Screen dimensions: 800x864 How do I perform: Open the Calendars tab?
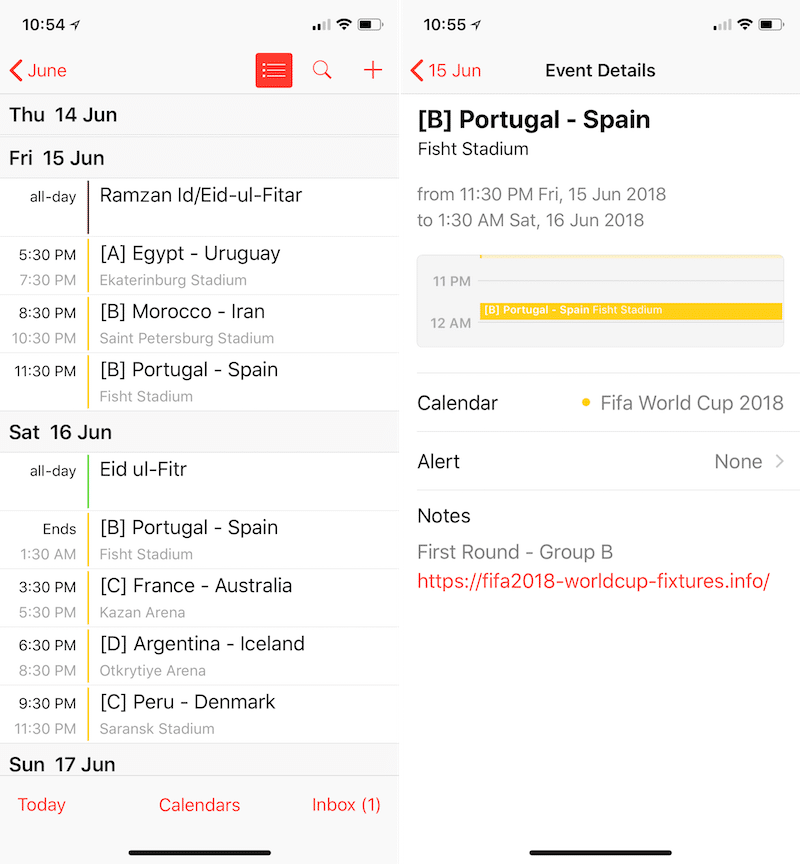coord(200,805)
